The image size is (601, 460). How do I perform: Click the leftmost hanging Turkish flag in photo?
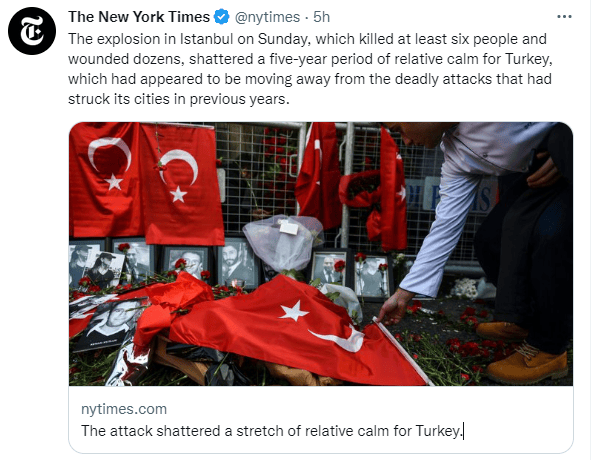(x=105, y=179)
